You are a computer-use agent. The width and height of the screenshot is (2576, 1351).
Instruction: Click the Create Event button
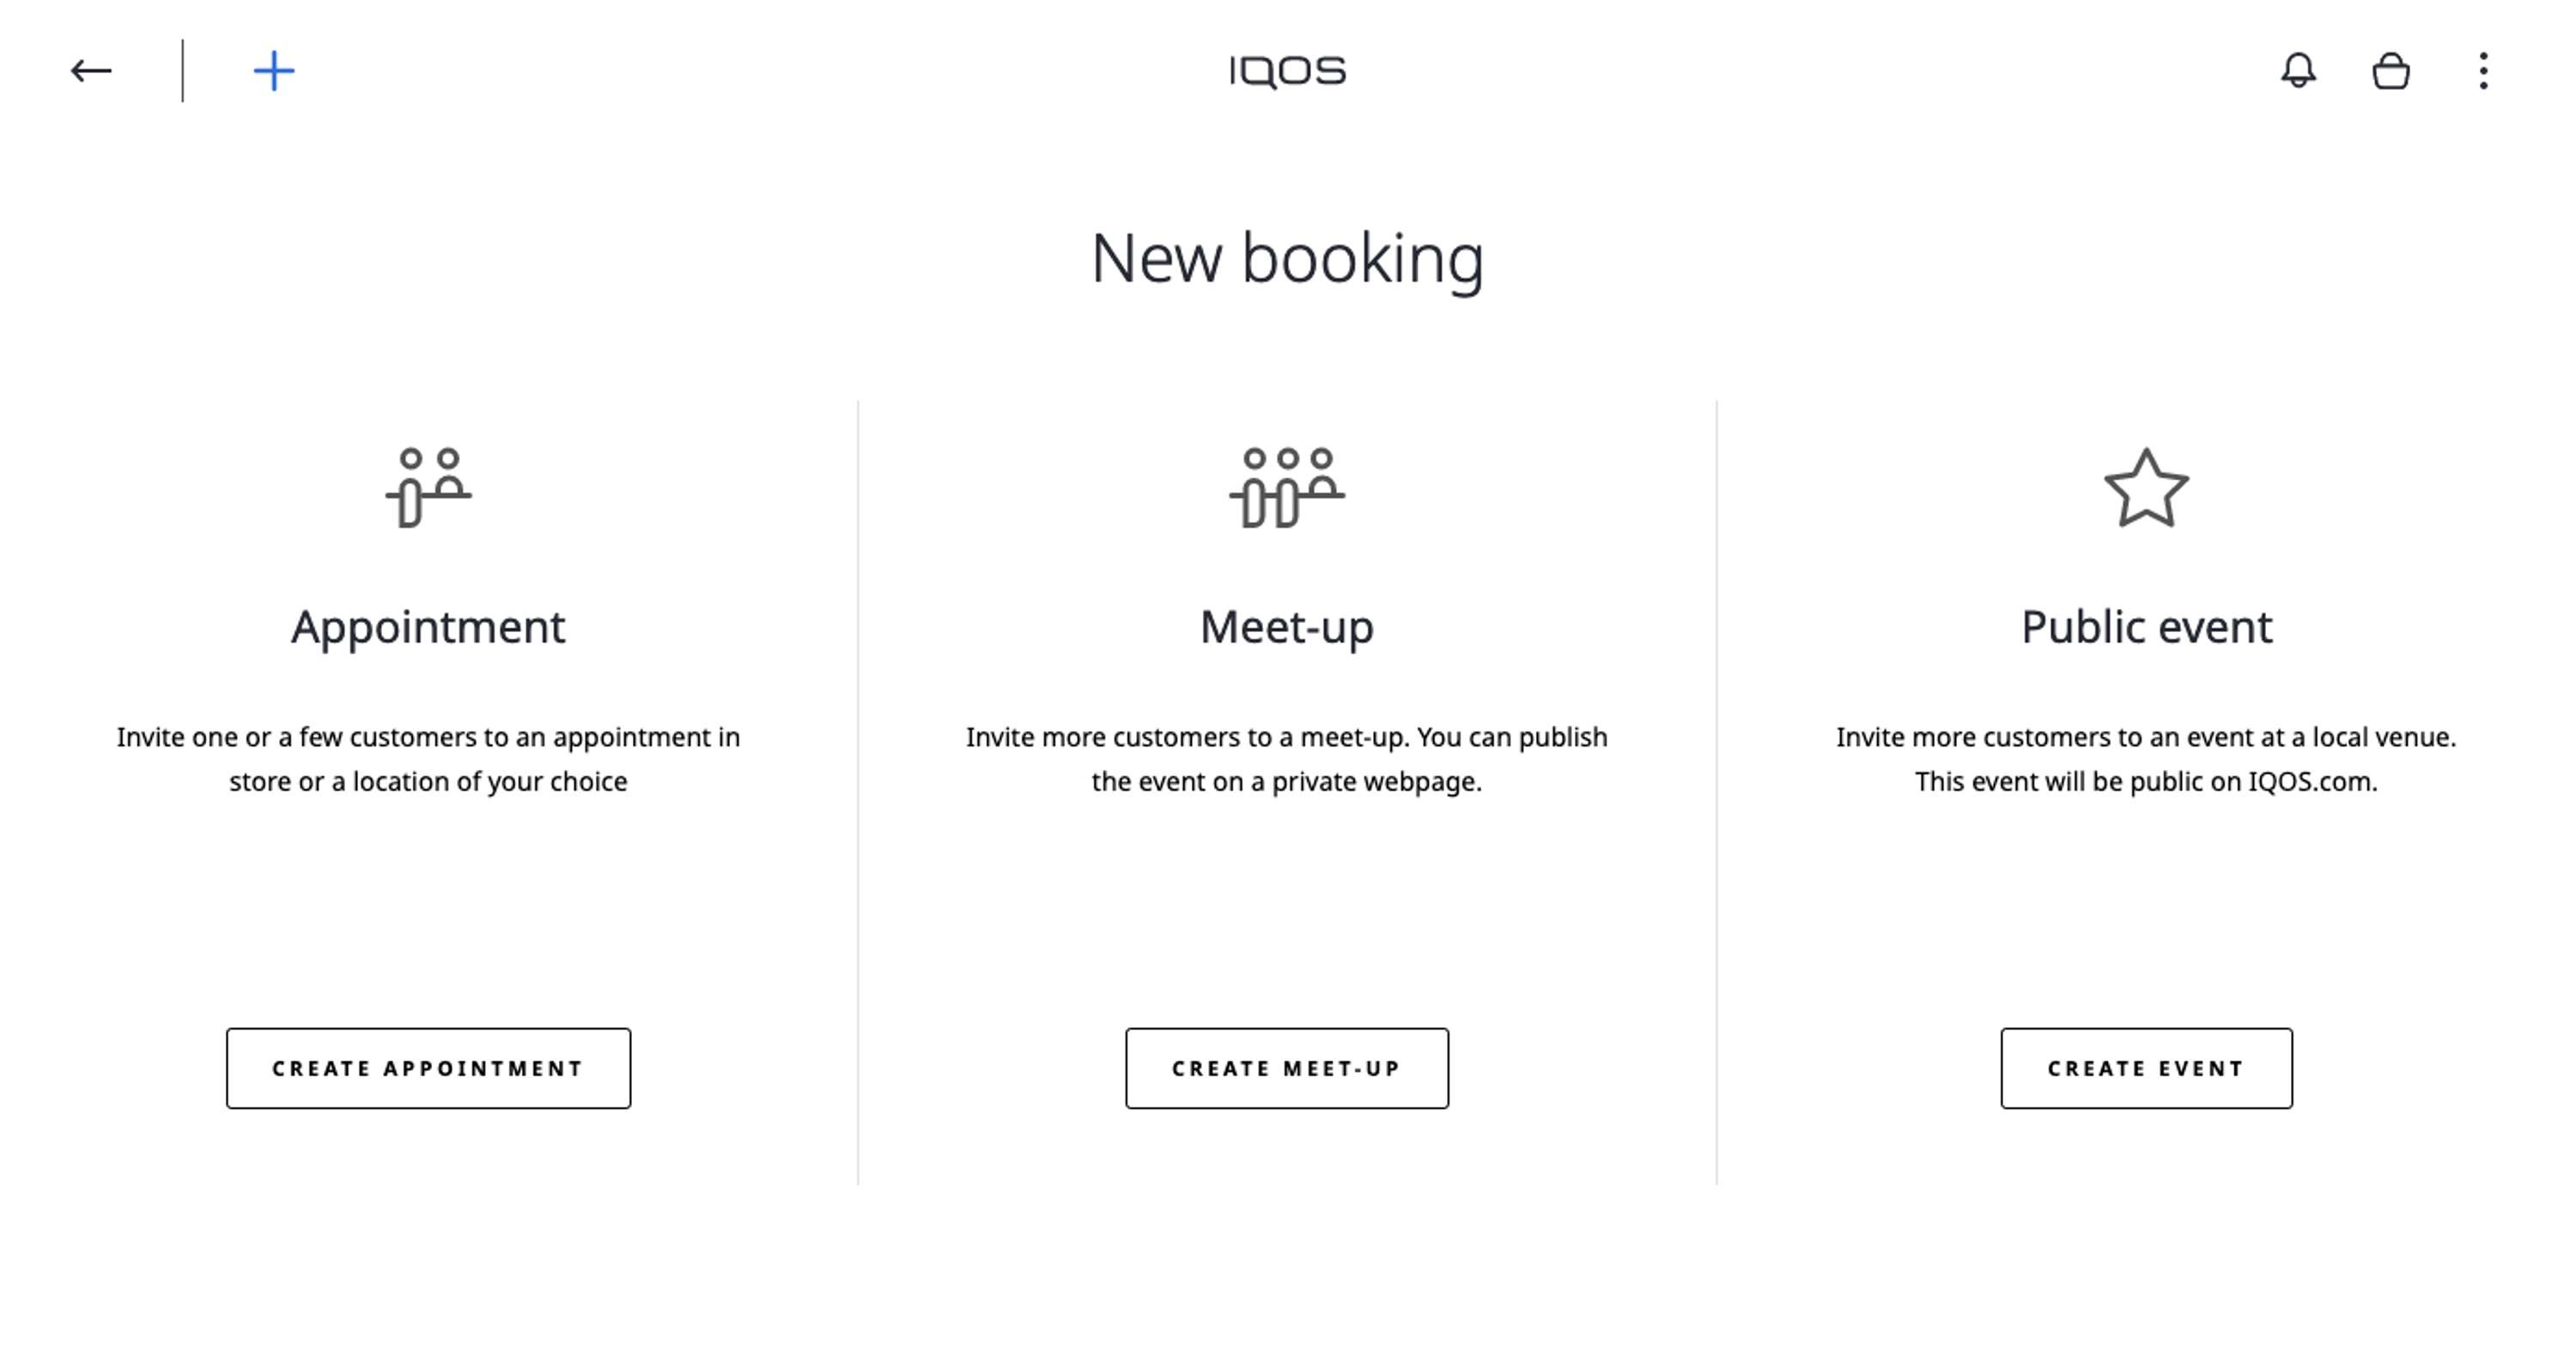coord(2146,1068)
